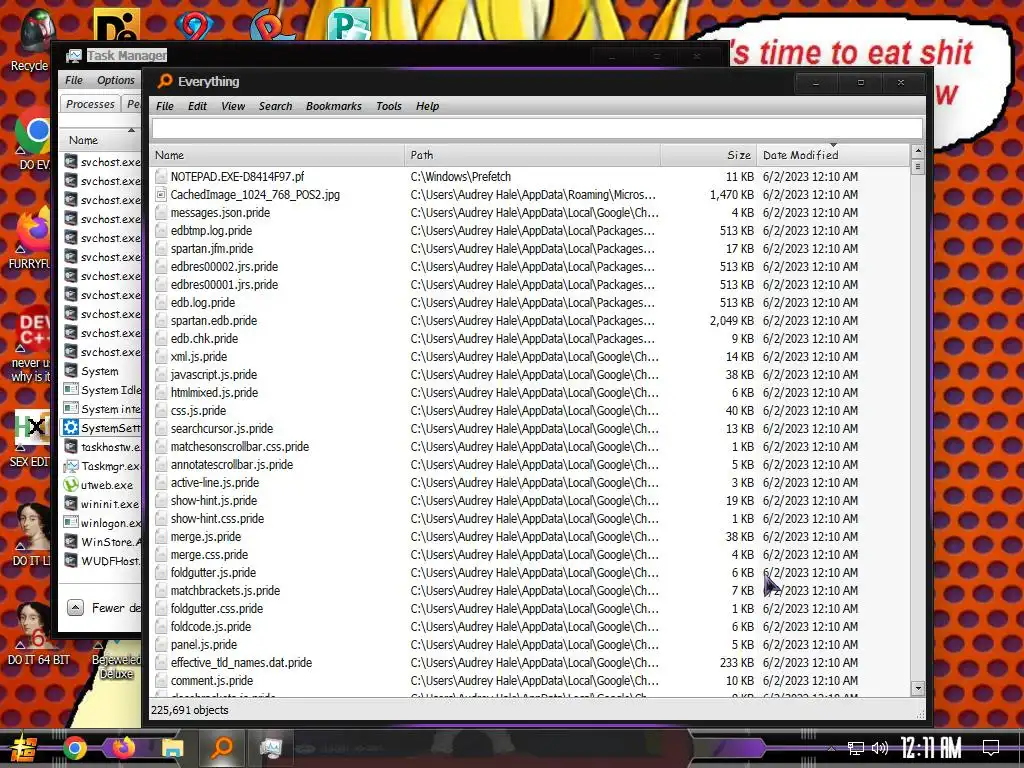
Task: Select the file icon of searchcursor.js.pride
Action: tap(161, 428)
